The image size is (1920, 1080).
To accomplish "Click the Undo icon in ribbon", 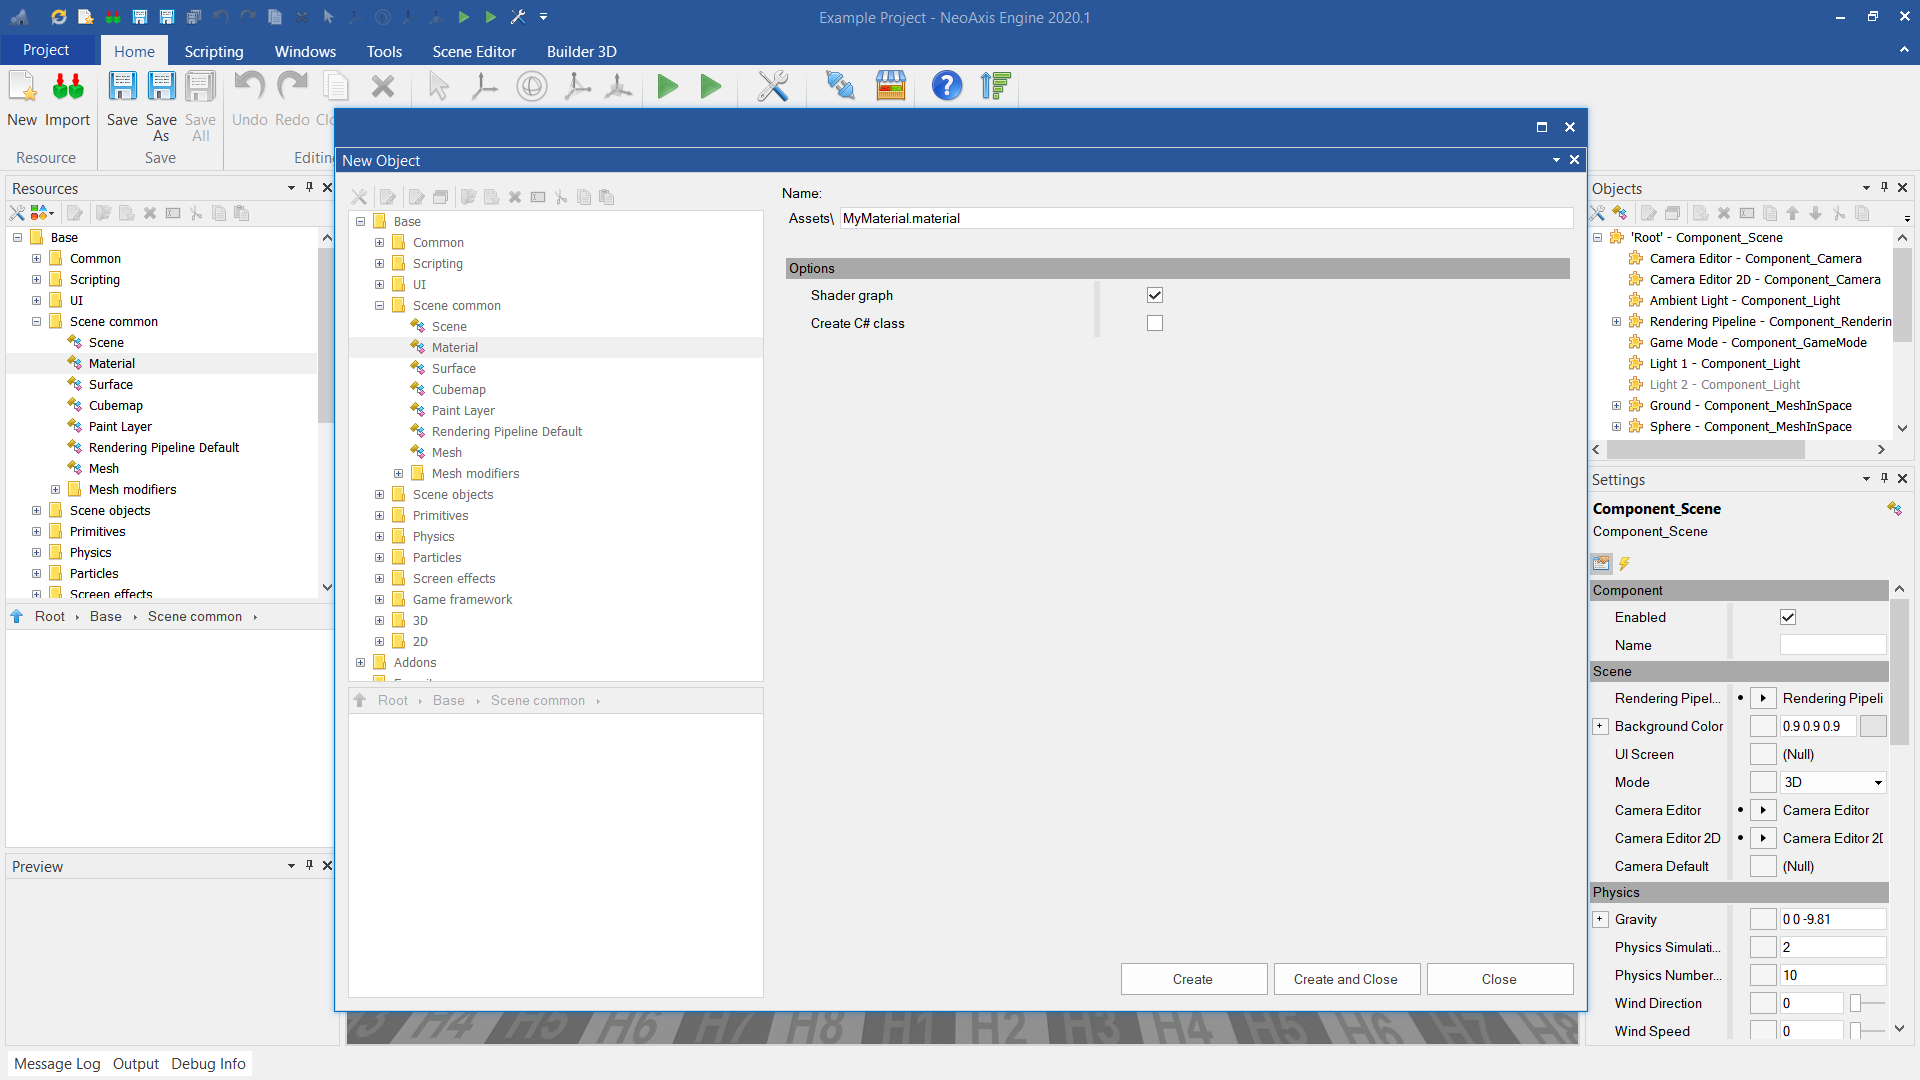I will click(249, 88).
